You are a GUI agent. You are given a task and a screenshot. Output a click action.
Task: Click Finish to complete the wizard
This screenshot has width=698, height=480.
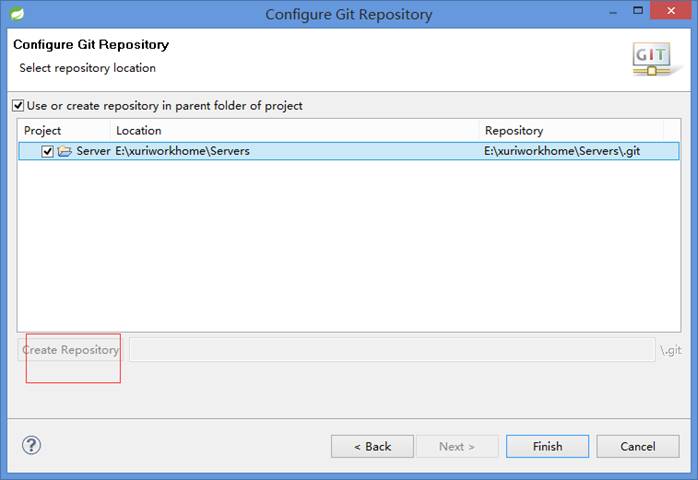548,446
